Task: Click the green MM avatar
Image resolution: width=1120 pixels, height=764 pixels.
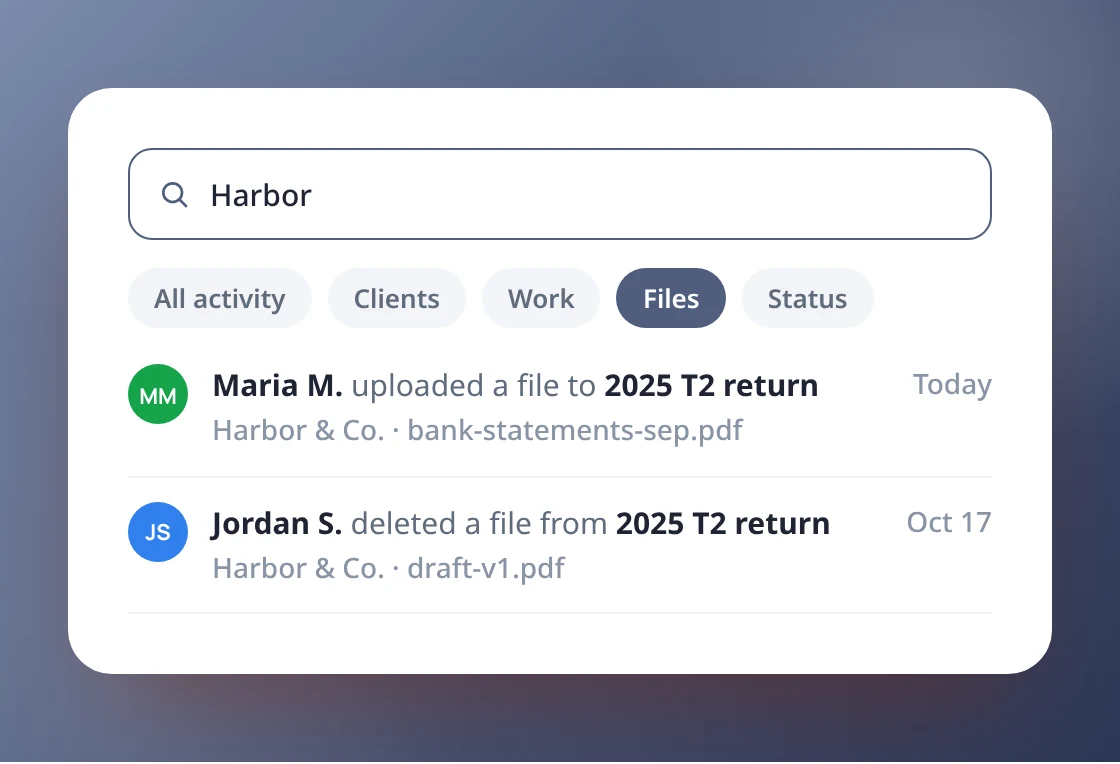Action: click(158, 394)
